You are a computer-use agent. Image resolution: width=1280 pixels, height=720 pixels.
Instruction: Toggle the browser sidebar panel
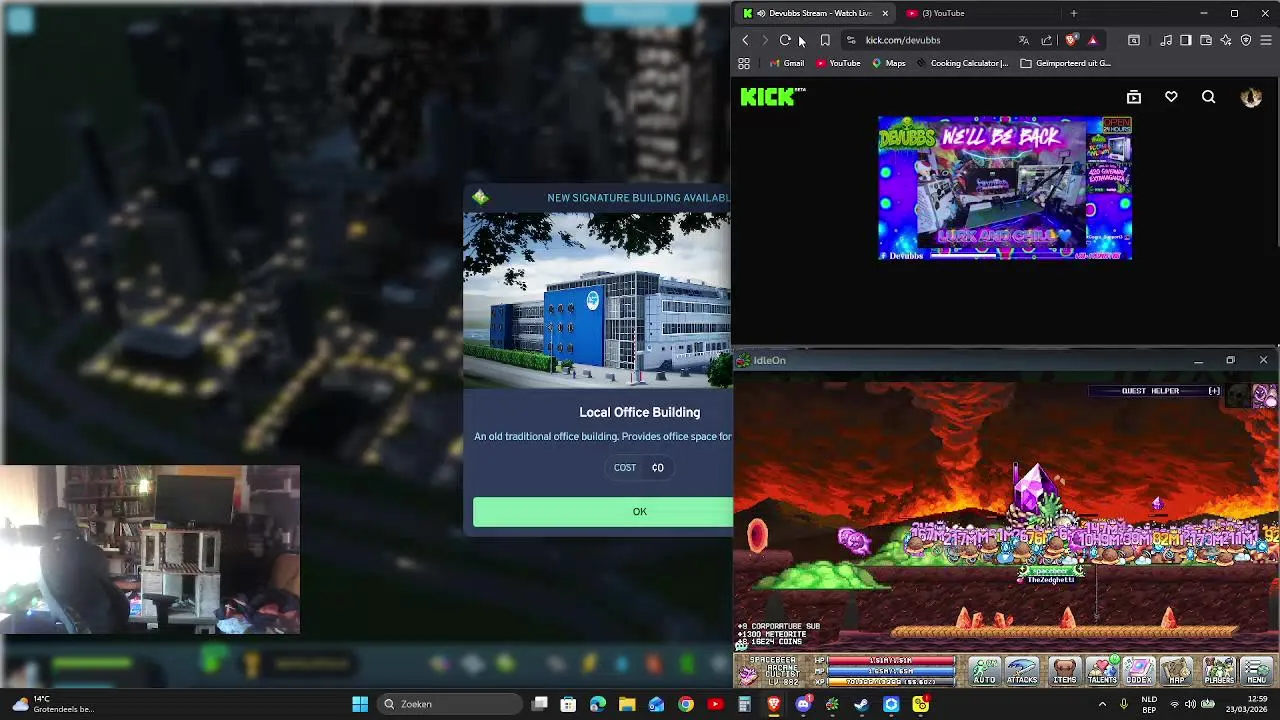point(1186,40)
